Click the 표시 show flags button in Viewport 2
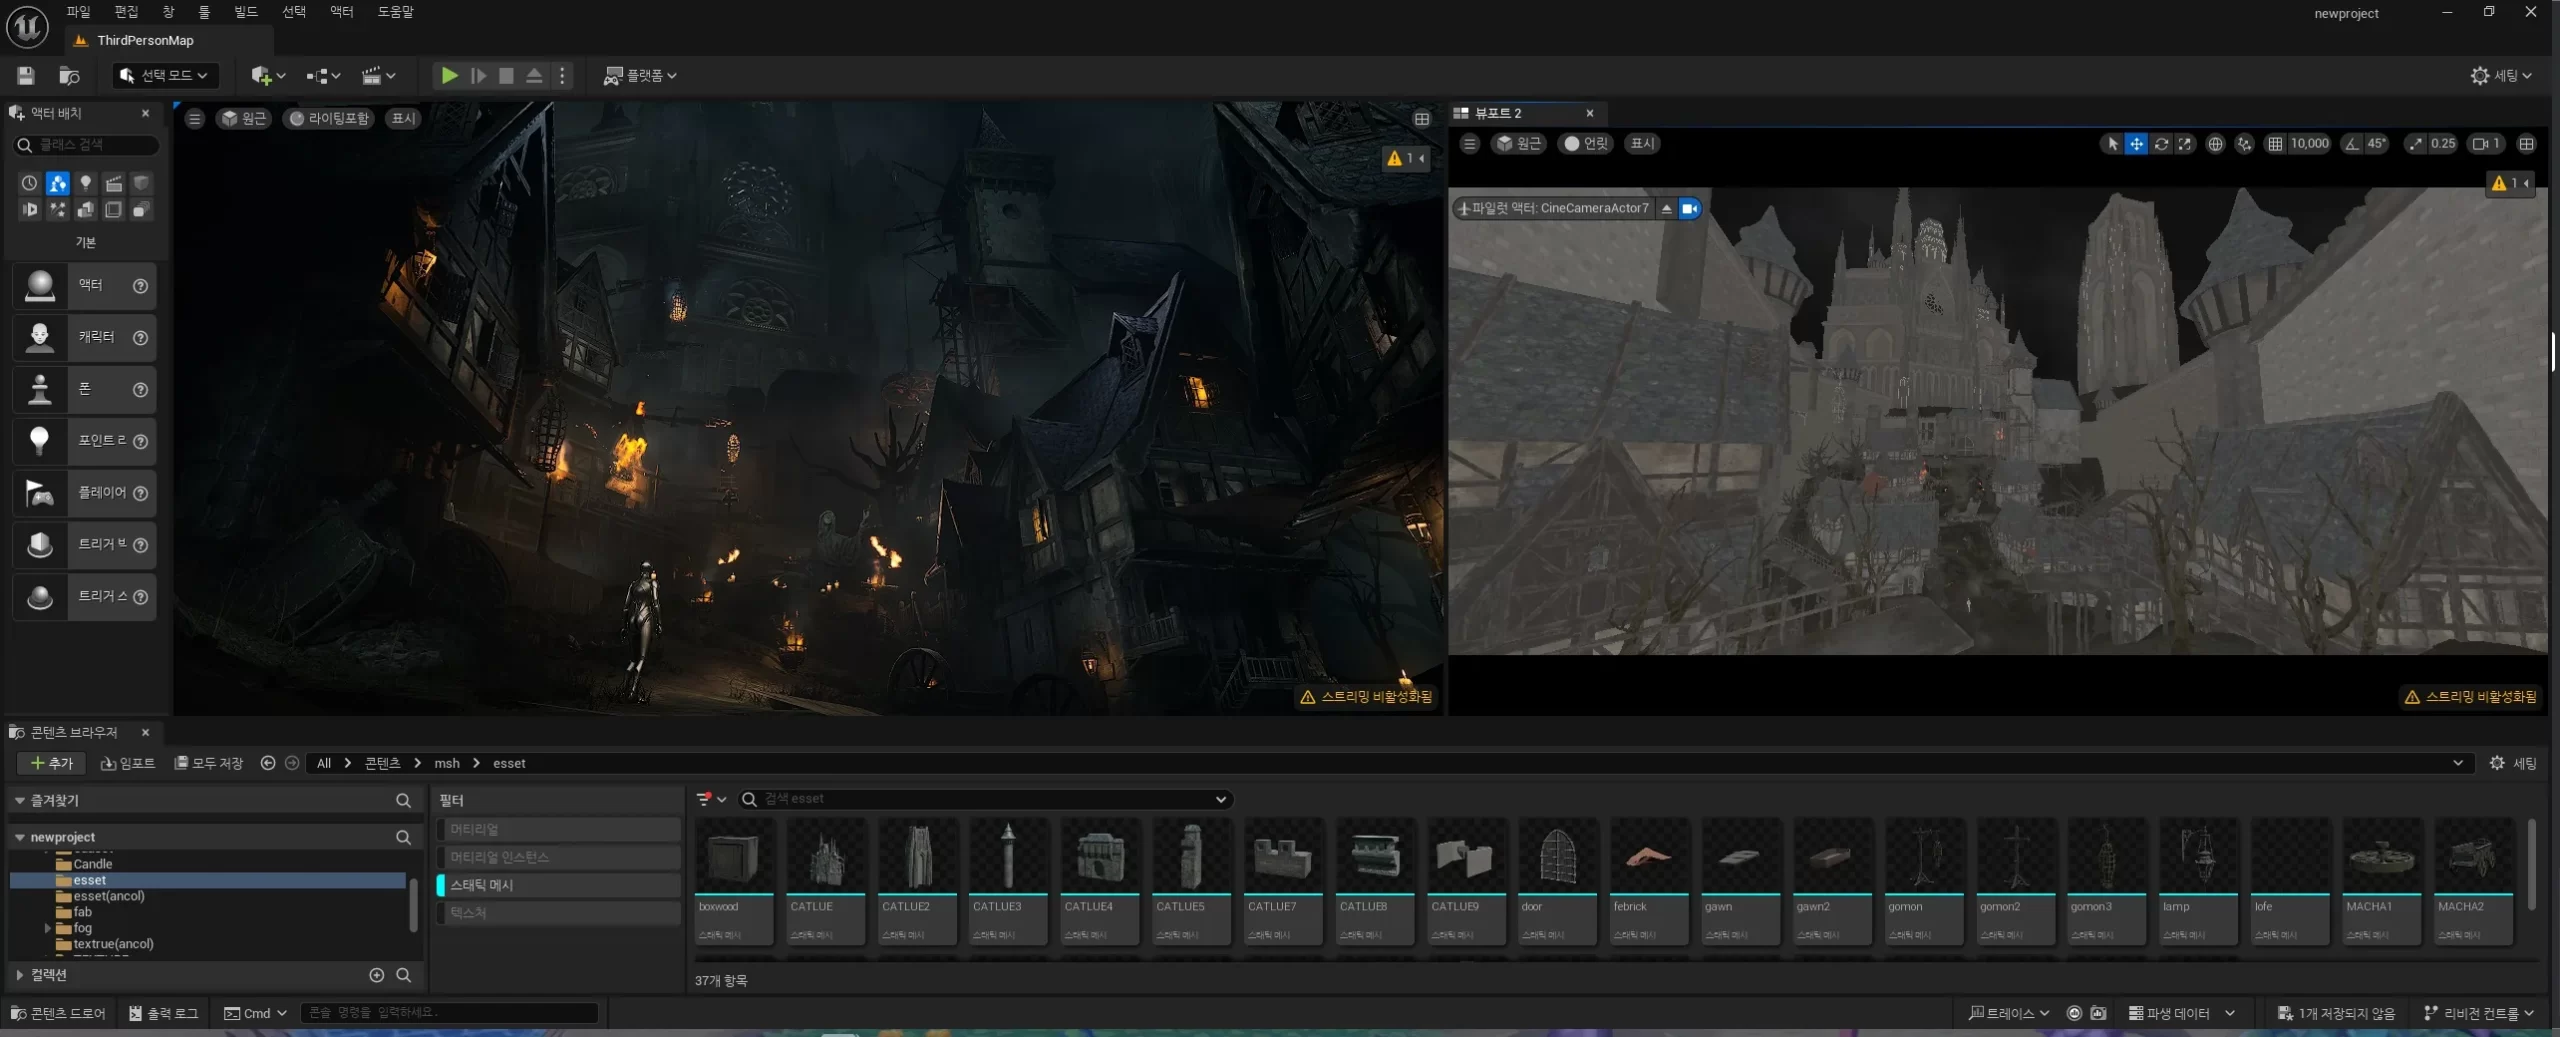This screenshot has height=1037, width=2560. click(1642, 144)
